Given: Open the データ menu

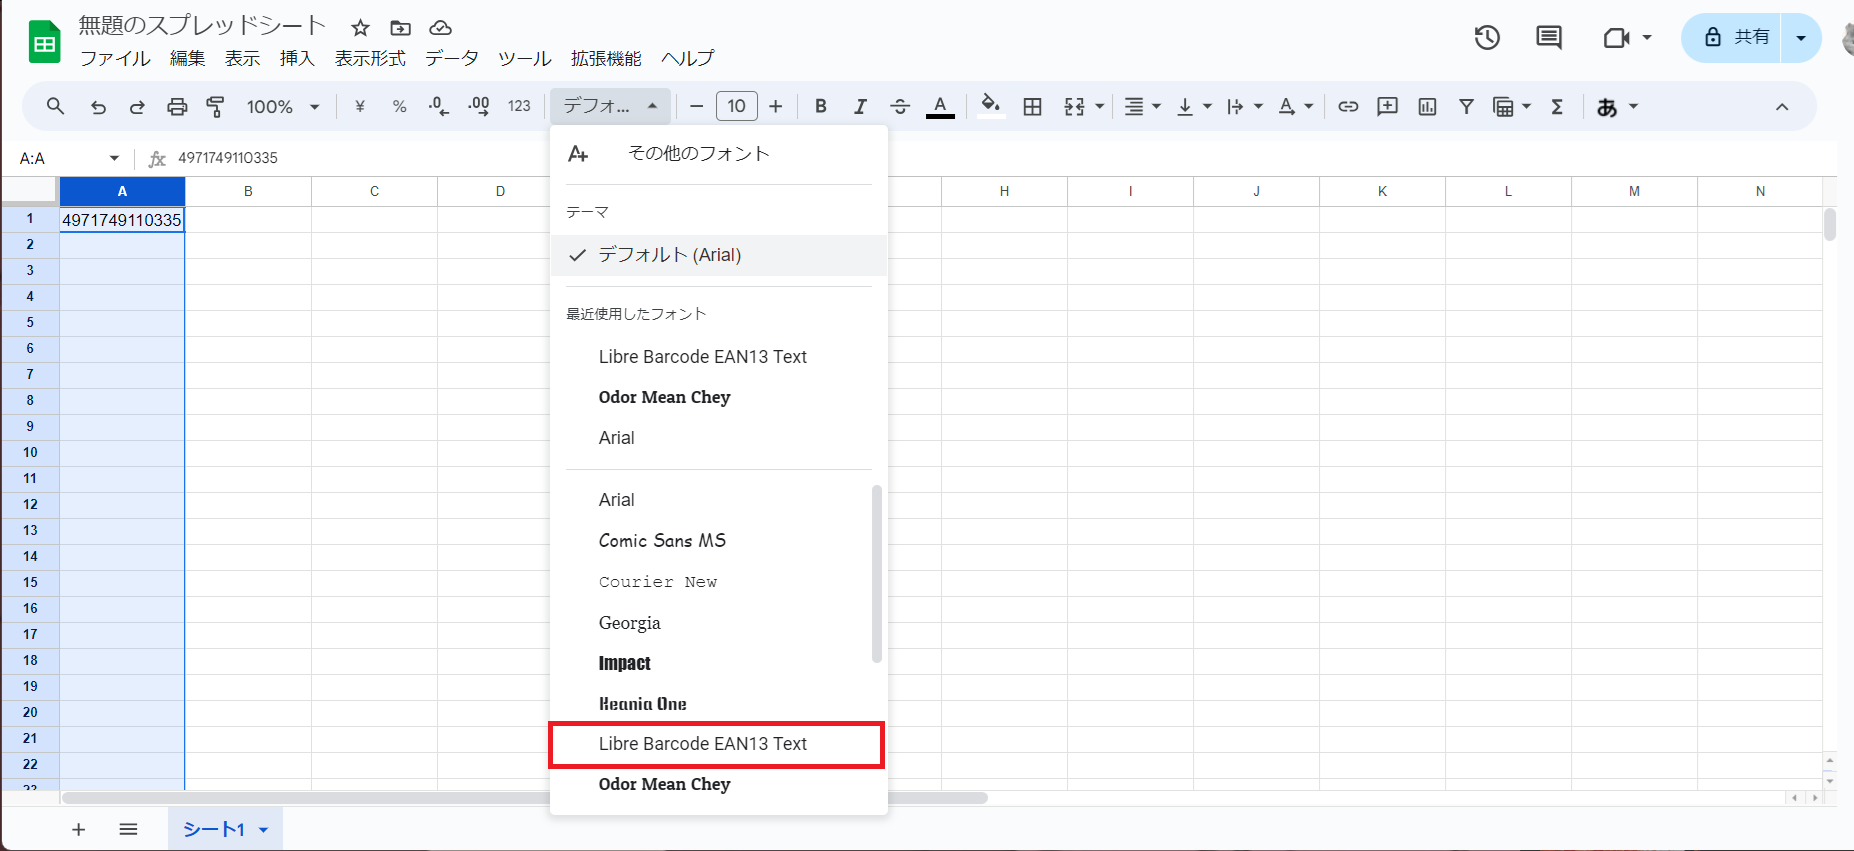Looking at the screenshot, I should coord(451,58).
